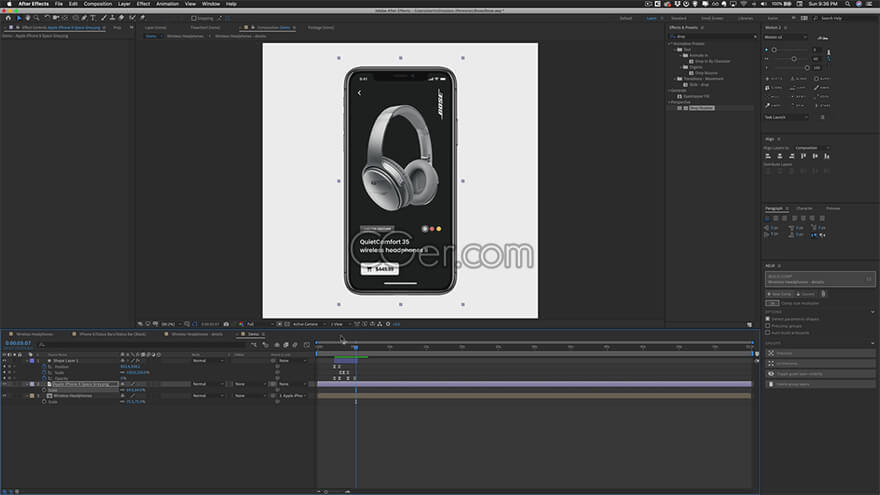Click Drop Shadow effect in presets list
The width and height of the screenshot is (880, 495).
(x=702, y=108)
